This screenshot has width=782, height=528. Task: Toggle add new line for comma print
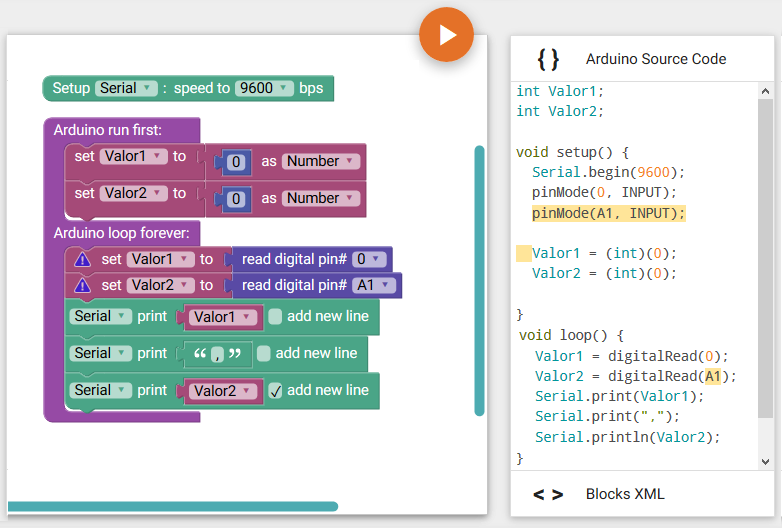point(264,353)
